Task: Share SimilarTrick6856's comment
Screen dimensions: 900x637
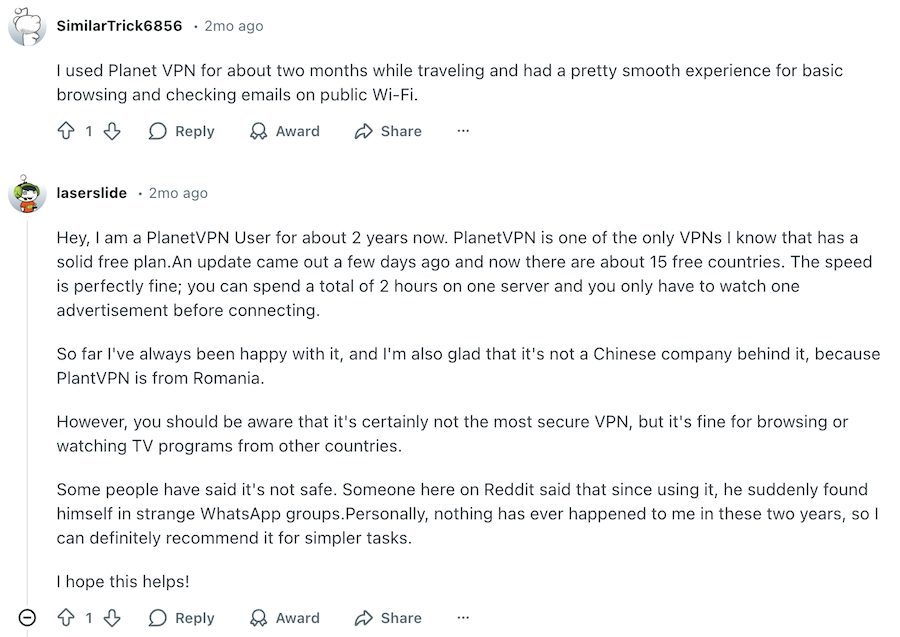Action: pyautogui.click(x=388, y=131)
